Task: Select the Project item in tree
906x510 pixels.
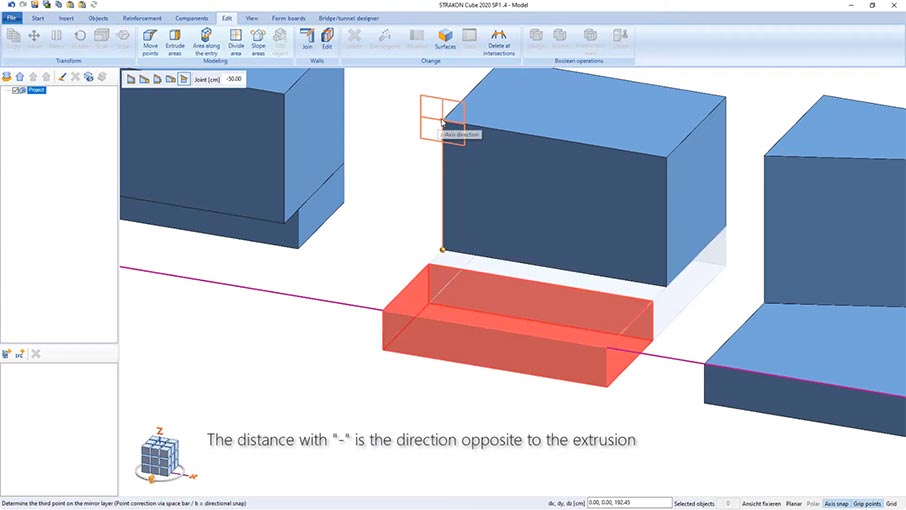Action: (x=36, y=90)
